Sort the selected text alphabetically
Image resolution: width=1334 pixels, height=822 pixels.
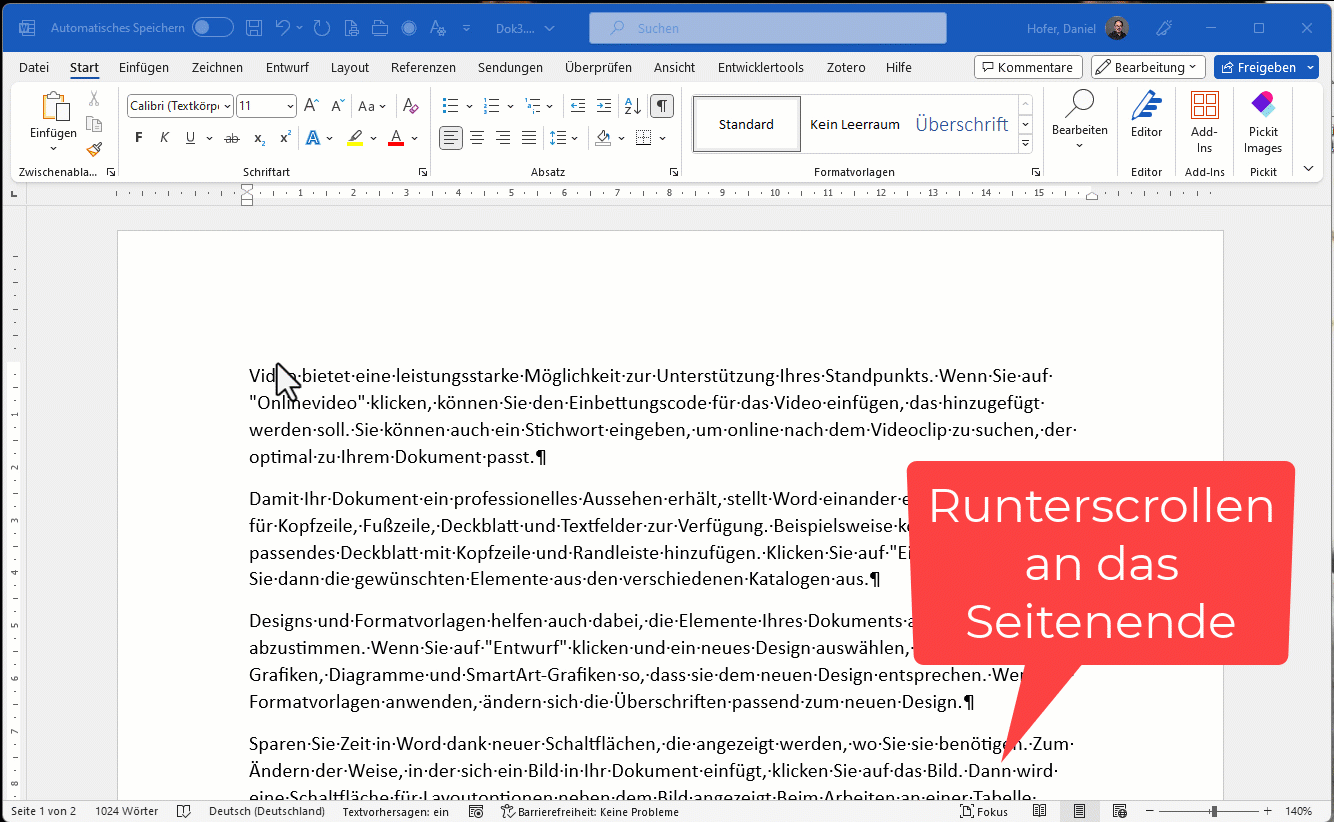[632, 106]
